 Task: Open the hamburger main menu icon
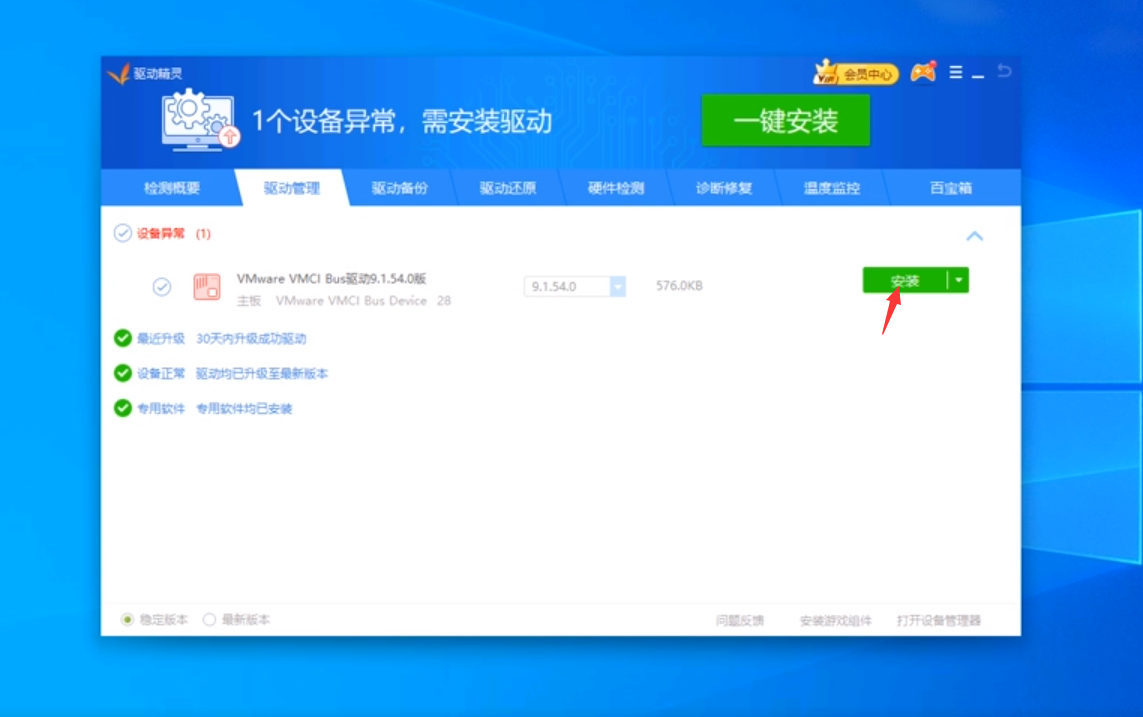tap(956, 71)
